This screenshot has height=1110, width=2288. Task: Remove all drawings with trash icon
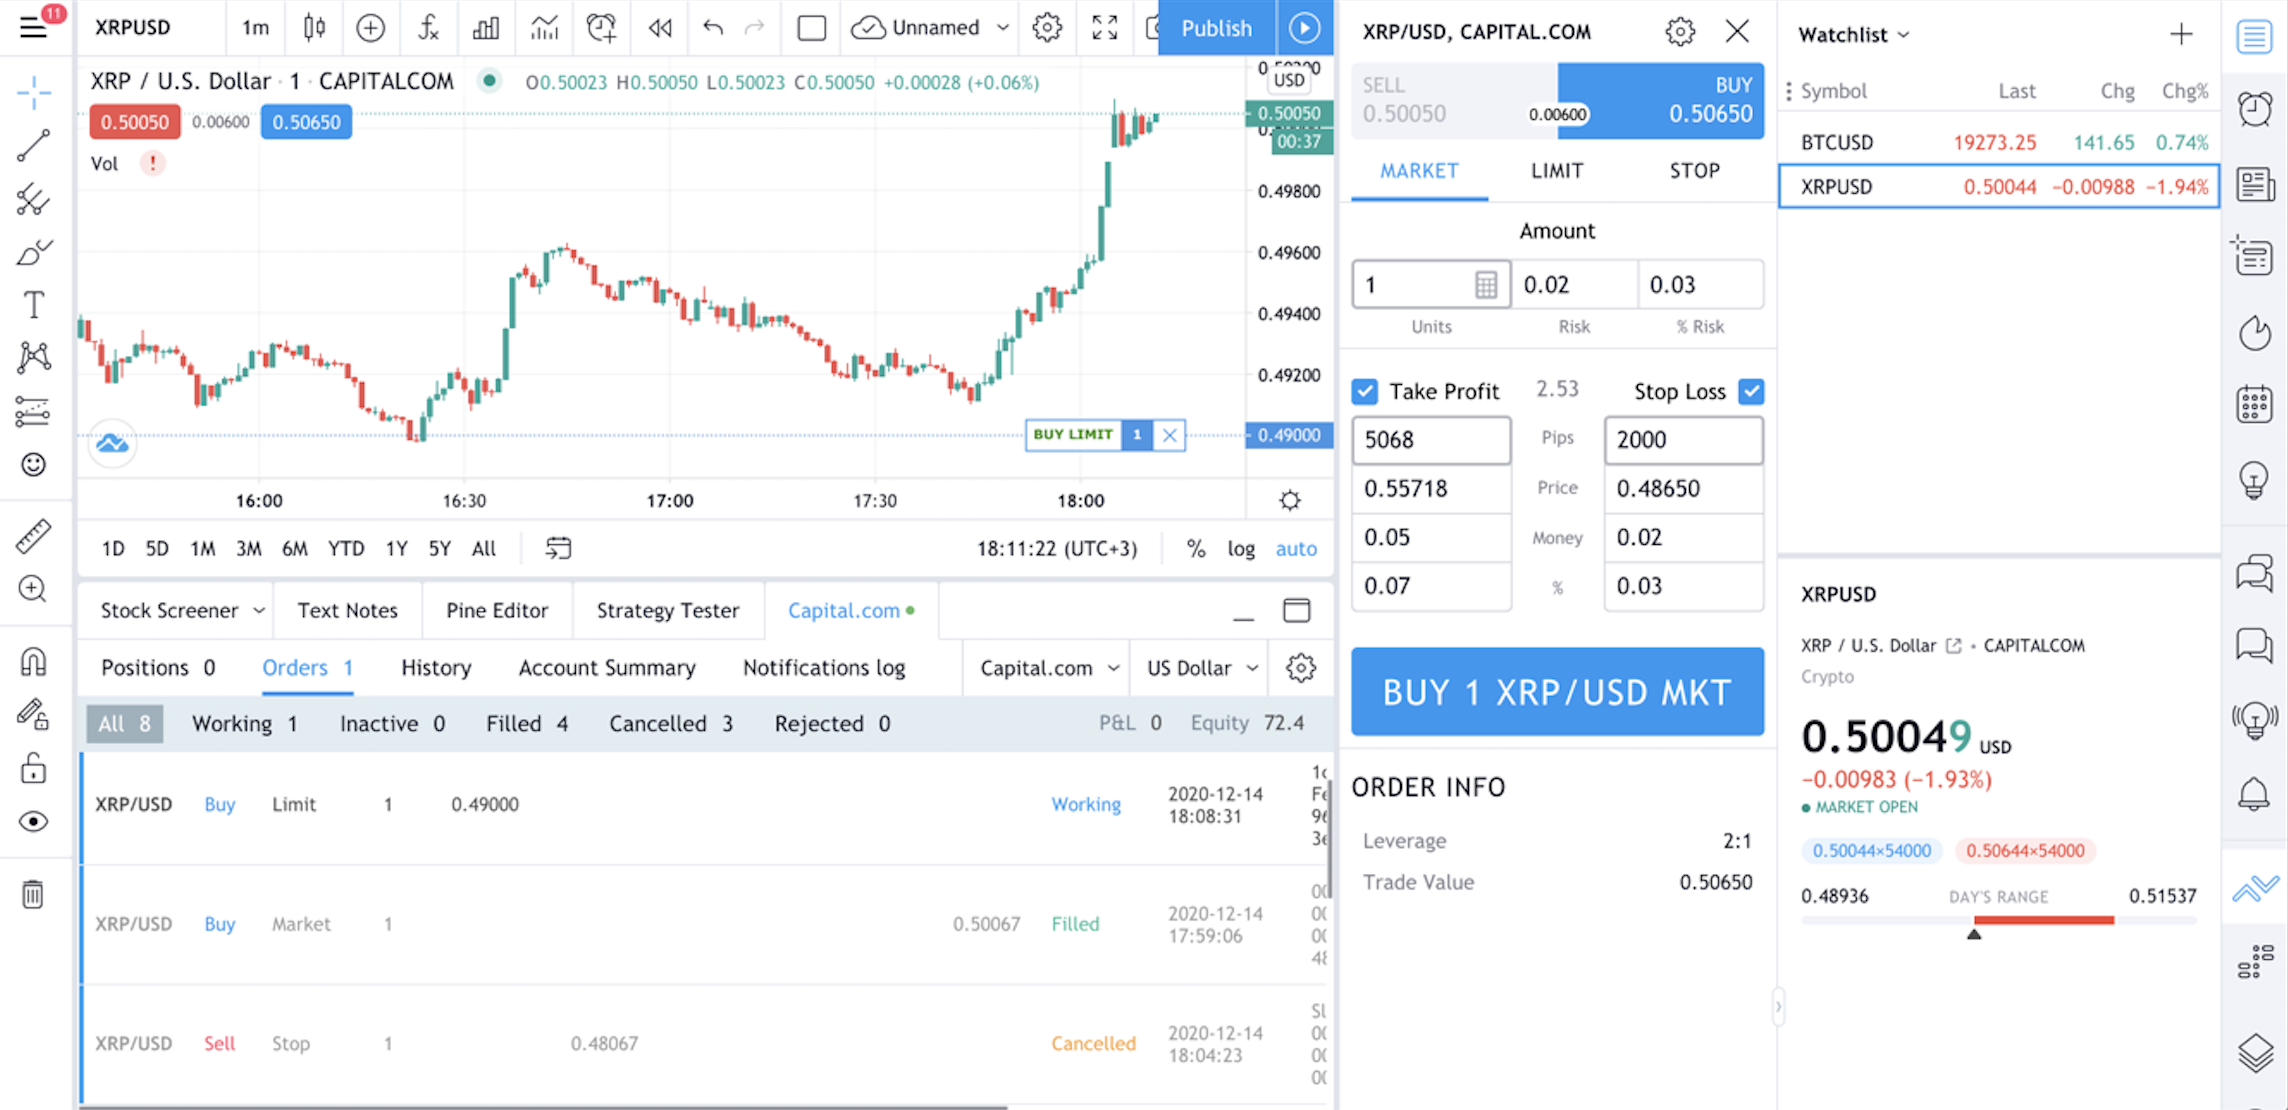click(33, 894)
